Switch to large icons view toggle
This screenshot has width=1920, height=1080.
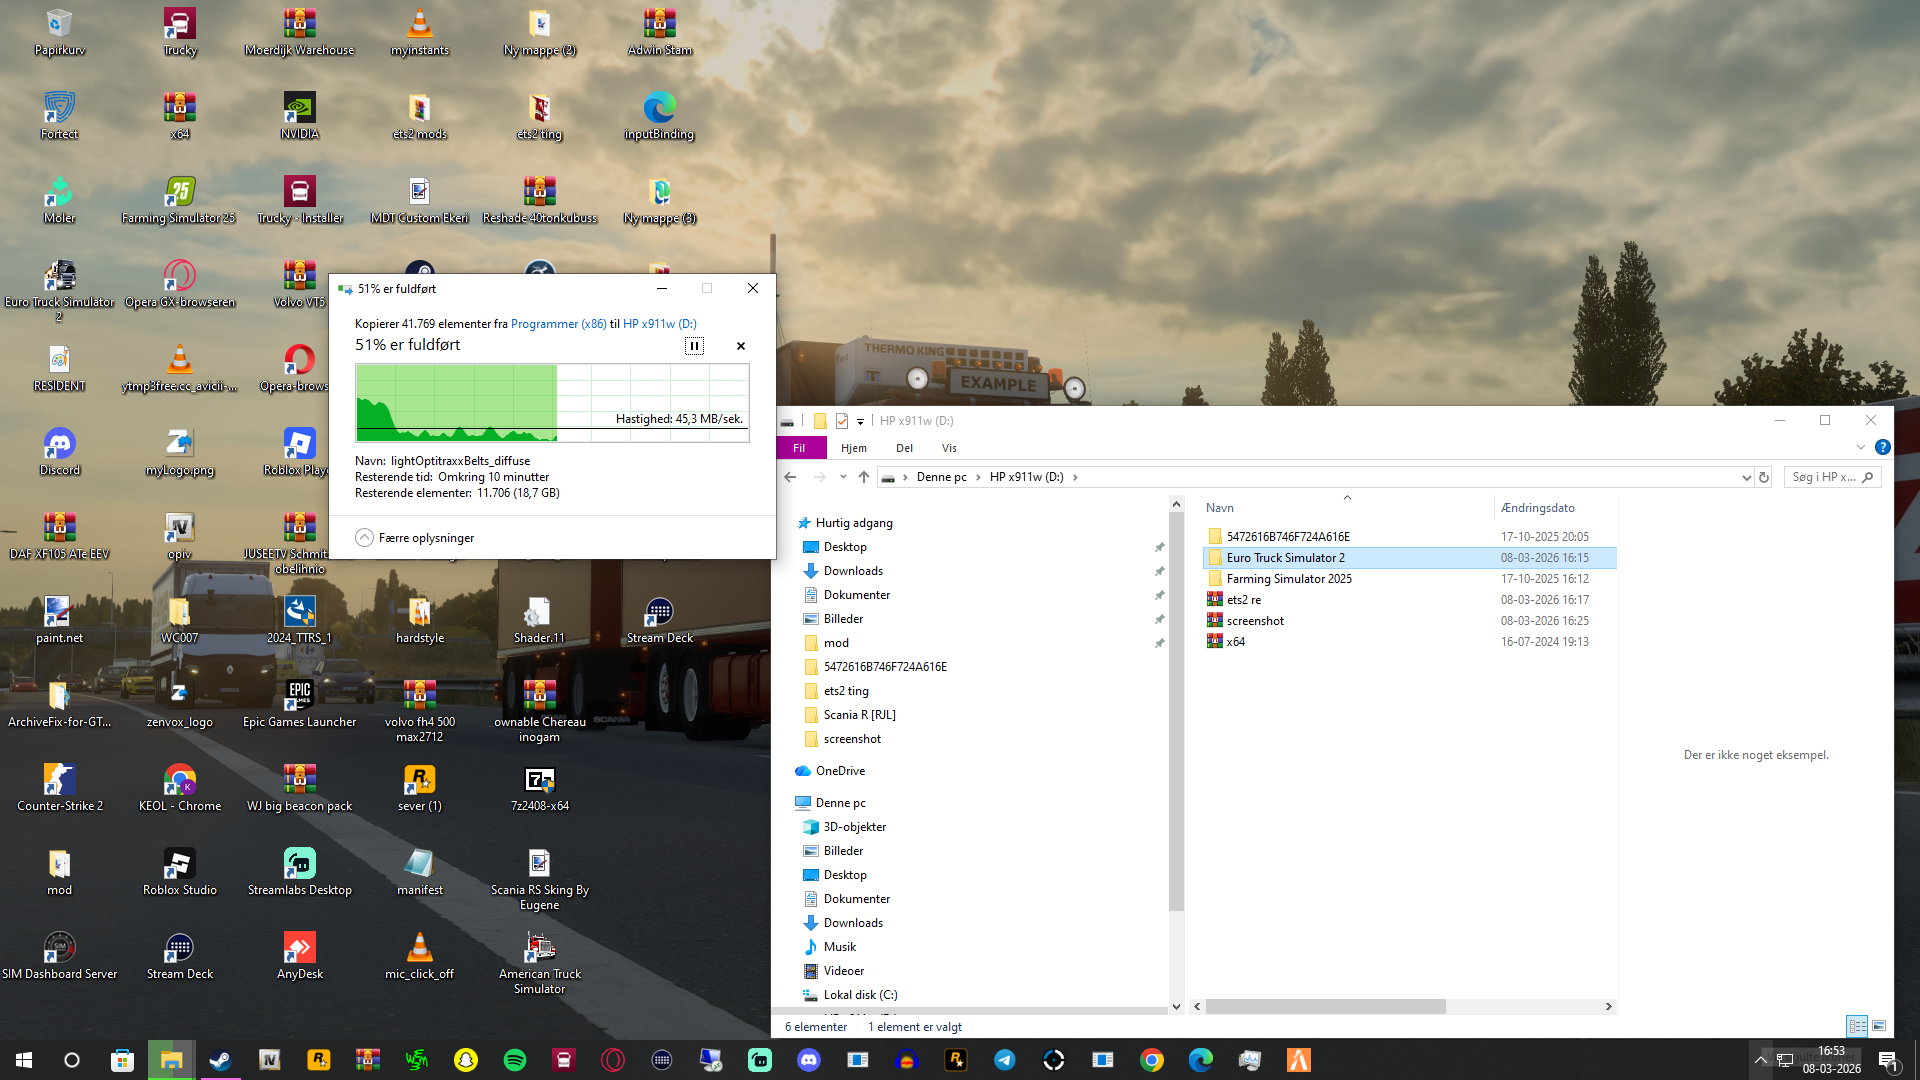coord(1879,1026)
